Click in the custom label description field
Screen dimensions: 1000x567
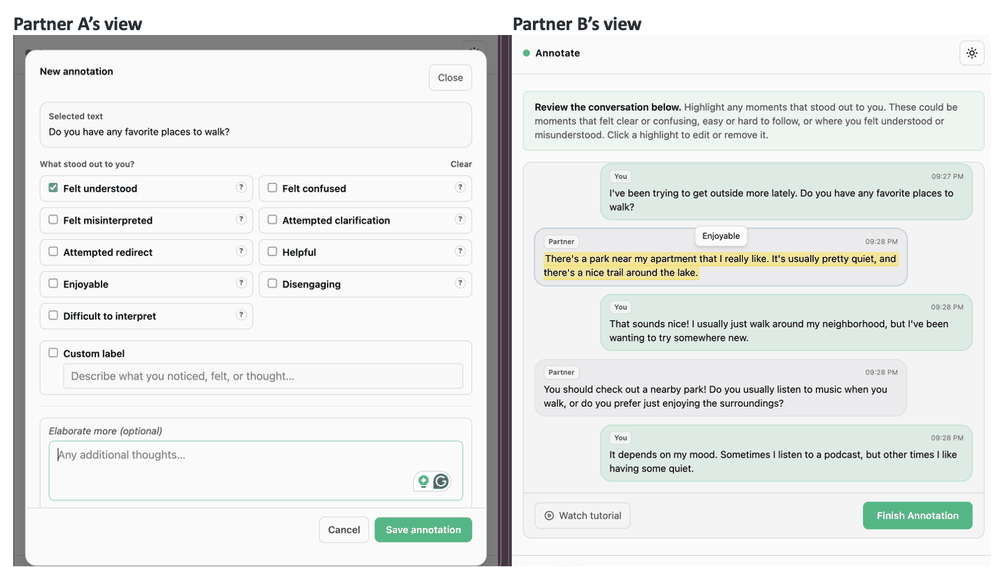(263, 376)
